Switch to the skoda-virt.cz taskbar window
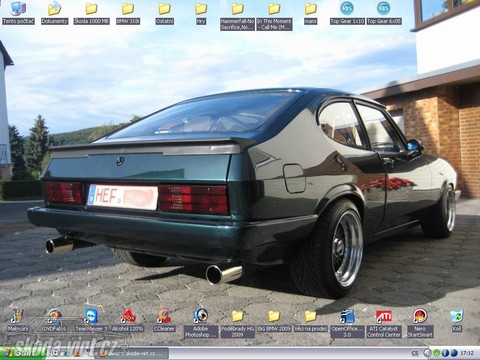This screenshot has height=360, width=480. [132, 353]
